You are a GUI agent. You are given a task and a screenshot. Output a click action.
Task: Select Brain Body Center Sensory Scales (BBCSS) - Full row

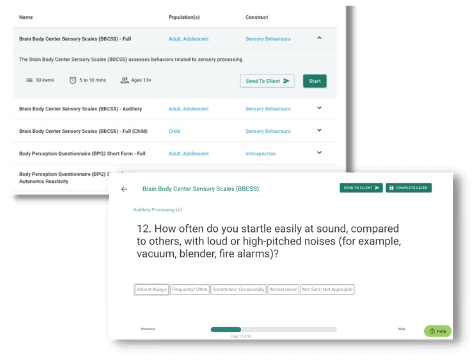pyautogui.click(x=75, y=39)
